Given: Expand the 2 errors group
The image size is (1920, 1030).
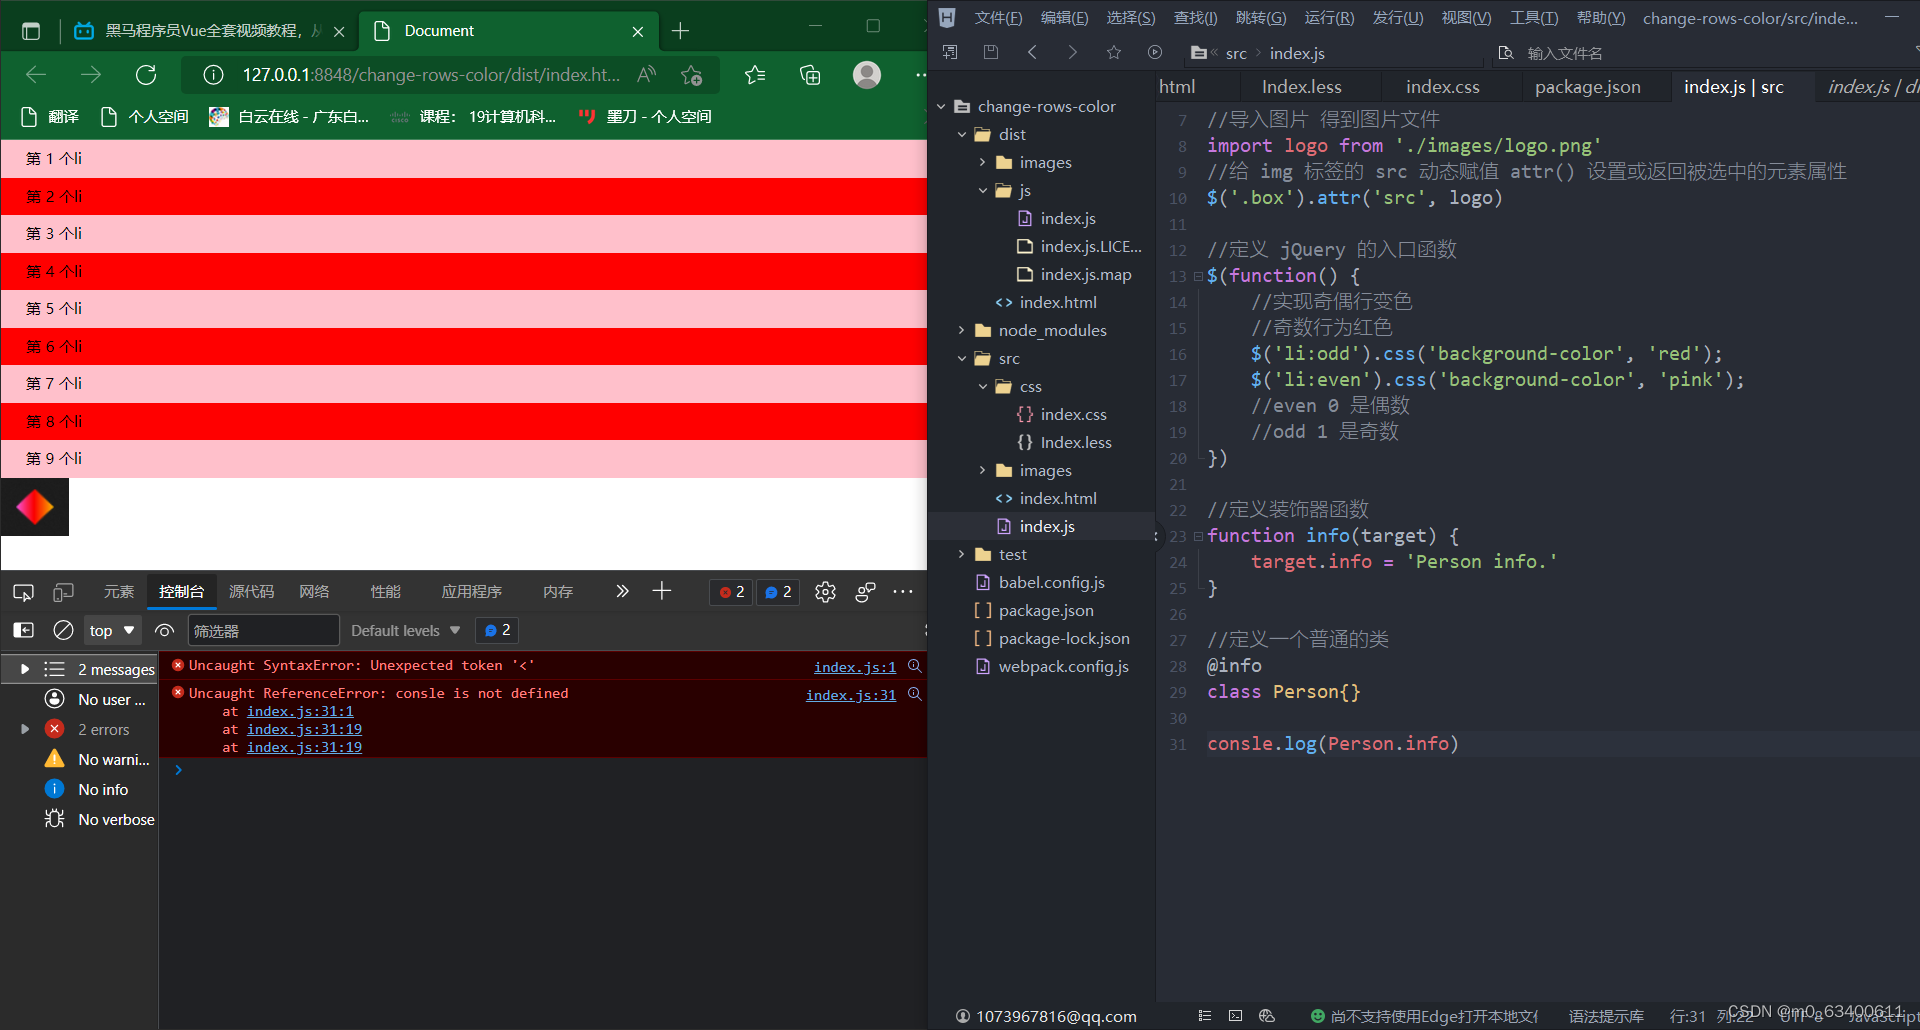Looking at the screenshot, I should tap(25, 729).
